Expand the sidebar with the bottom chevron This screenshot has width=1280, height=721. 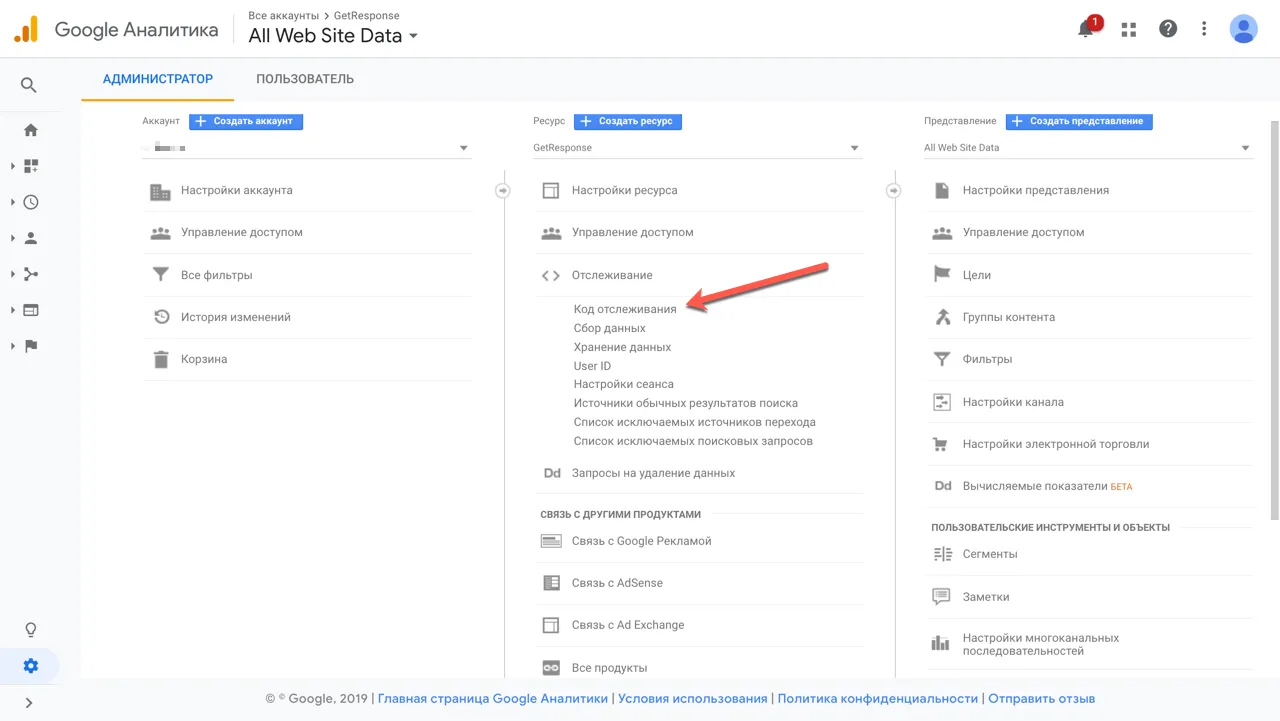(29, 703)
